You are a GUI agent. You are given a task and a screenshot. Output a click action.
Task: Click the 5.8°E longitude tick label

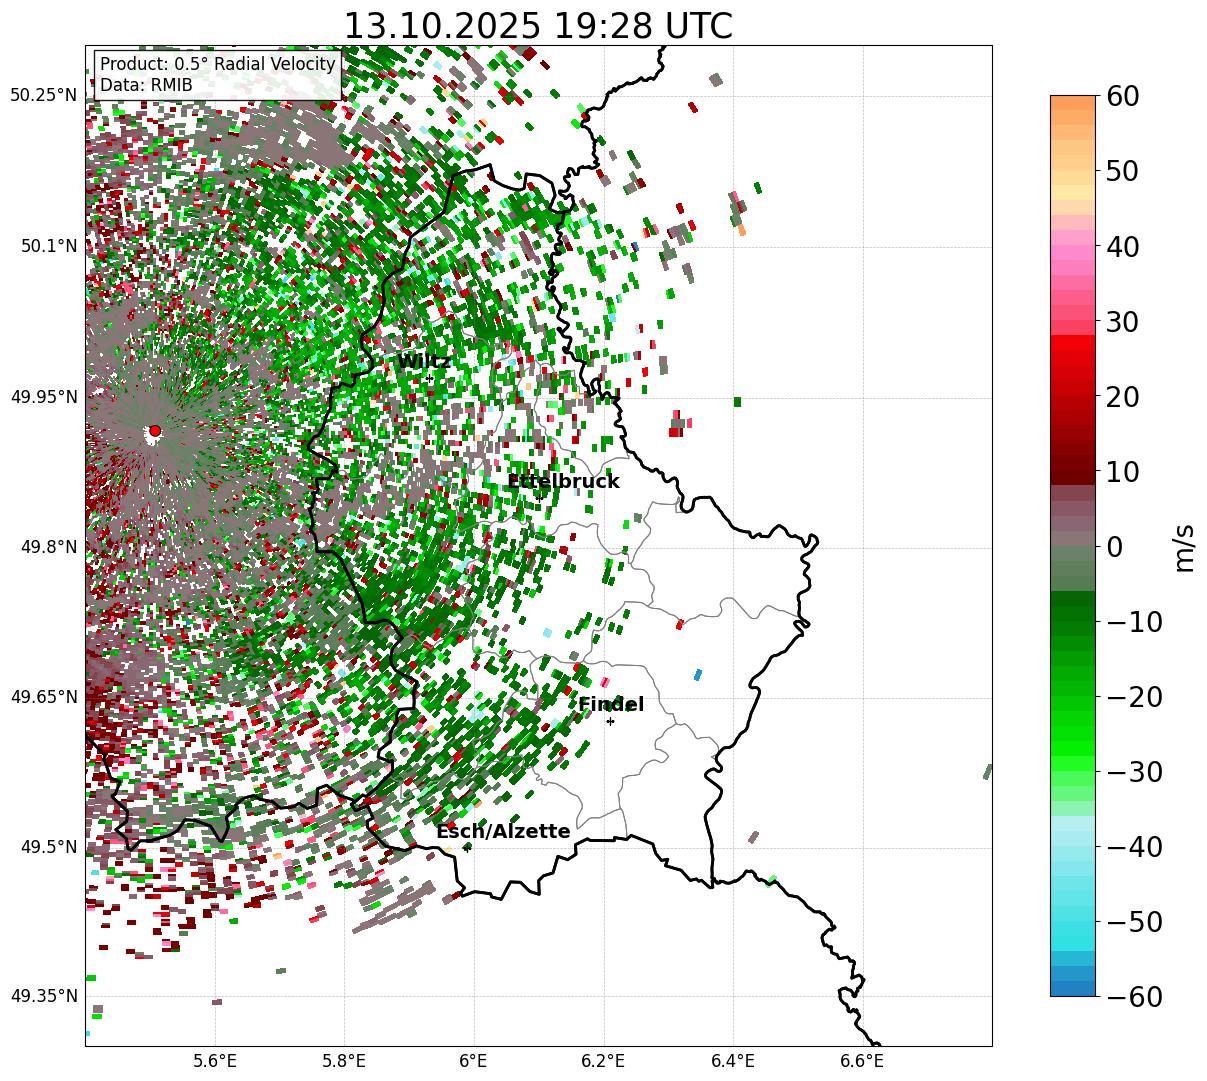pyautogui.click(x=344, y=1061)
